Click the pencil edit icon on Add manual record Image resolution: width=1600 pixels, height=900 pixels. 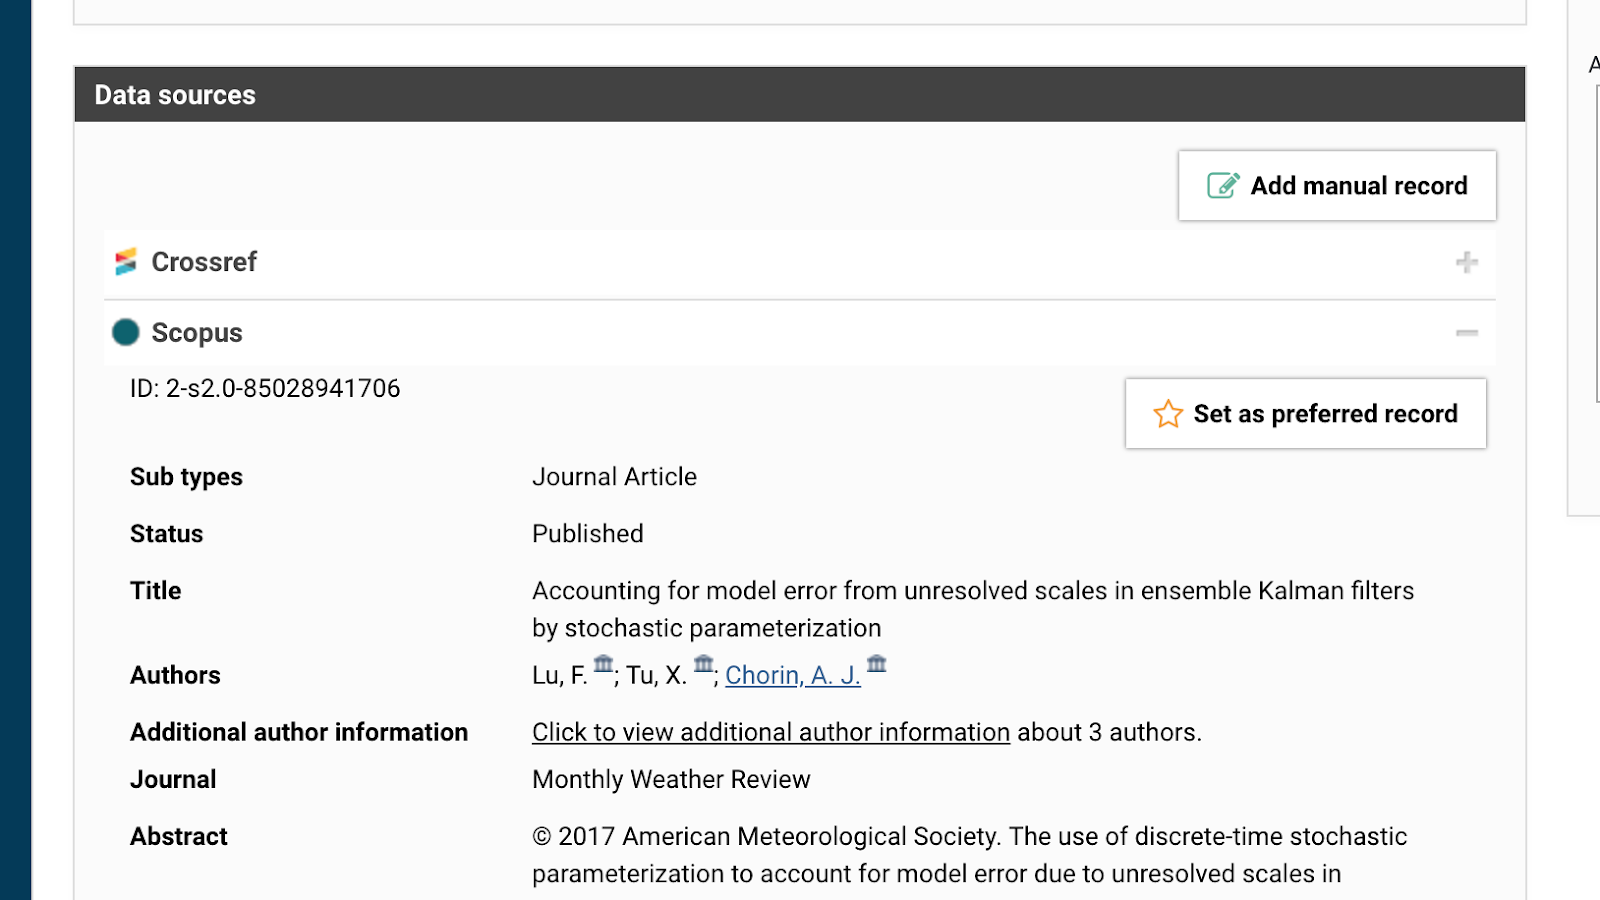[x=1222, y=186]
